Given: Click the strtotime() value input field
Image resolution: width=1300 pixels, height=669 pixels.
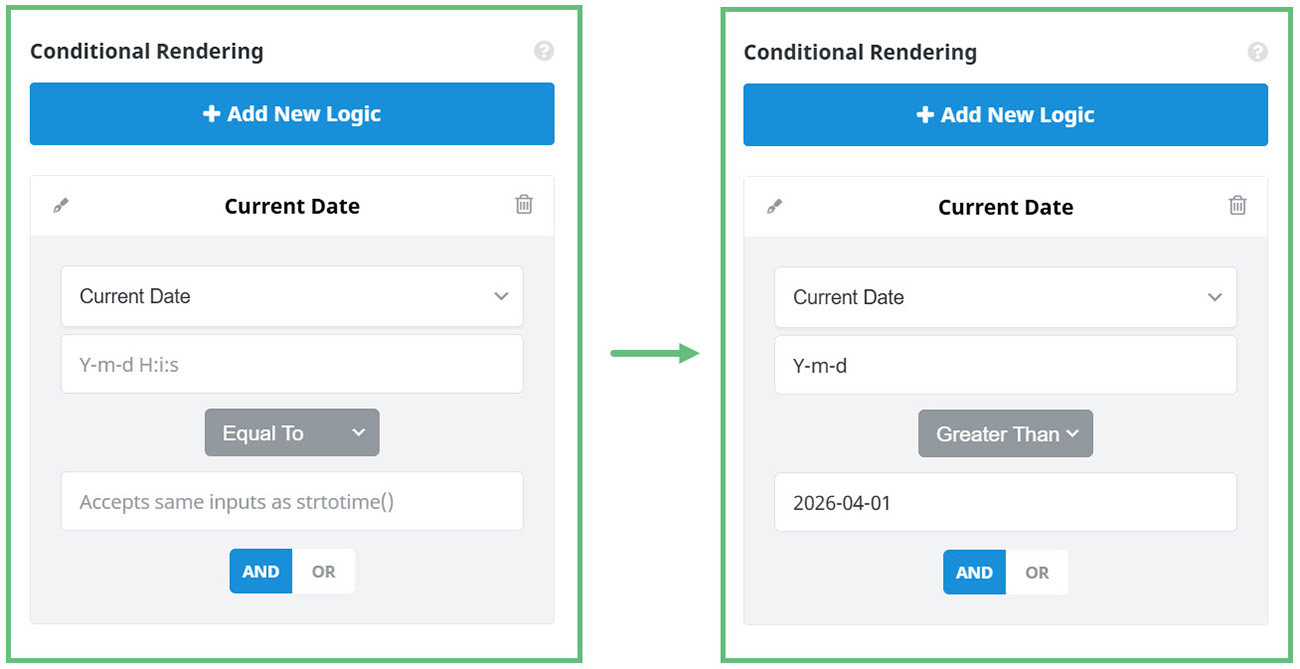Looking at the screenshot, I should coord(292,501).
